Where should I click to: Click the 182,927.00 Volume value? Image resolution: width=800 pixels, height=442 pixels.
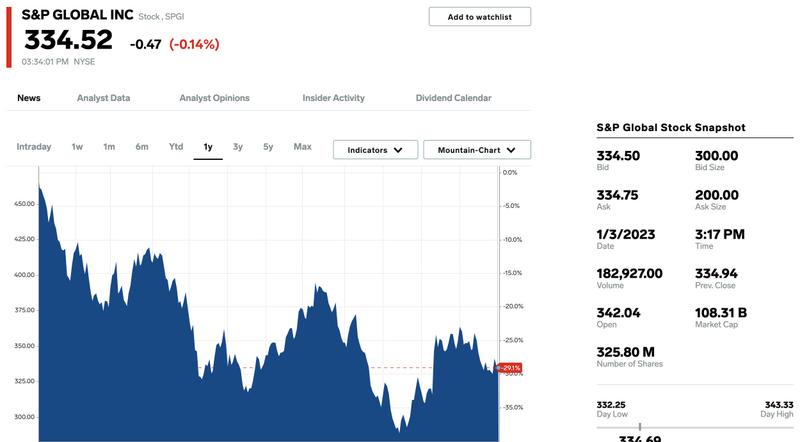click(x=629, y=274)
